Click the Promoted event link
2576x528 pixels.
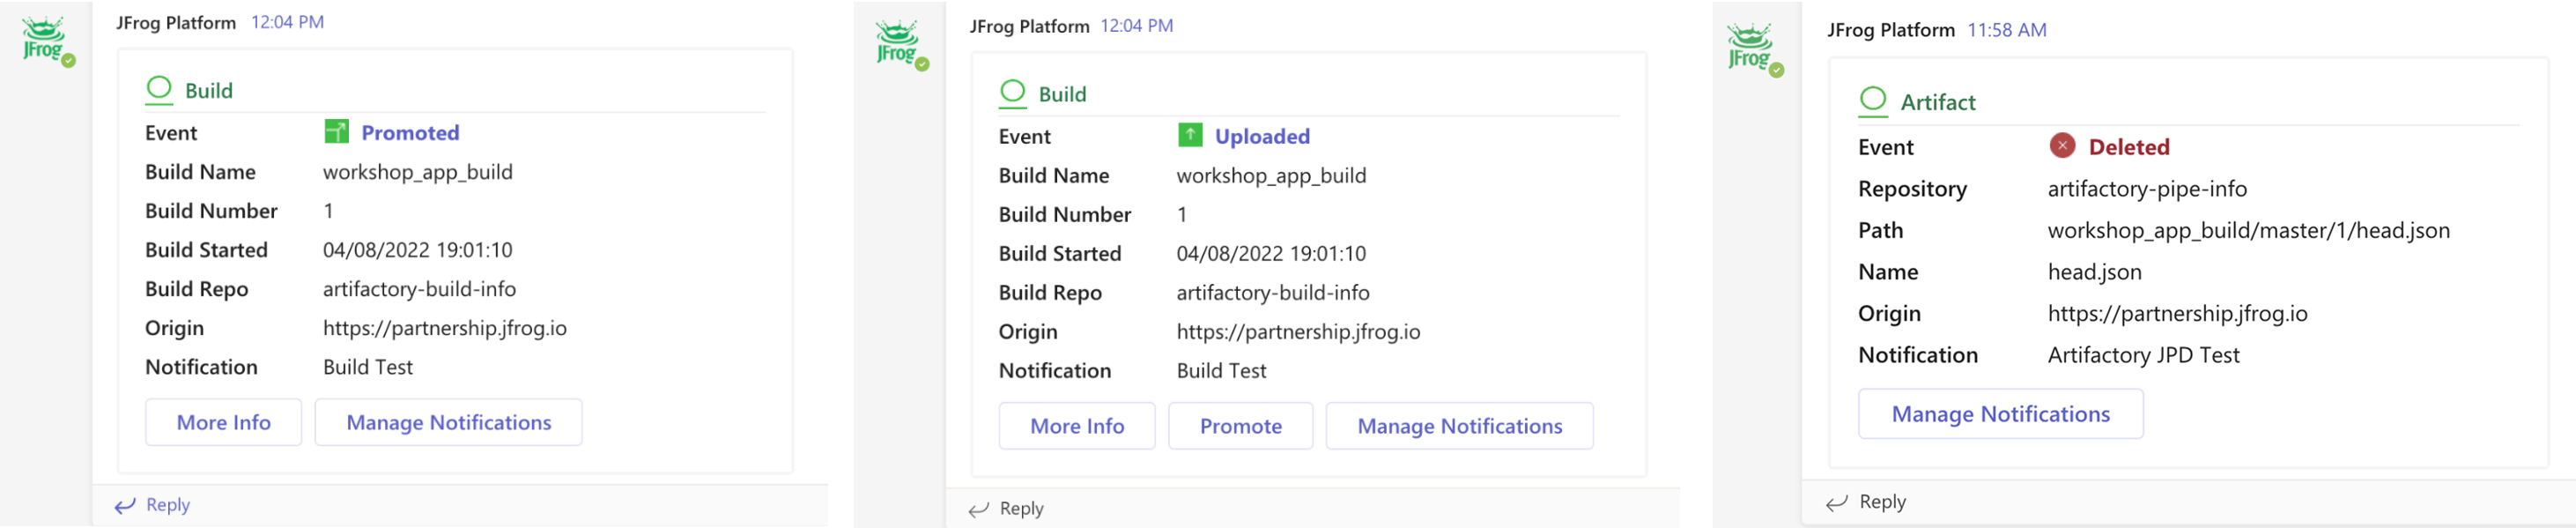pos(410,133)
